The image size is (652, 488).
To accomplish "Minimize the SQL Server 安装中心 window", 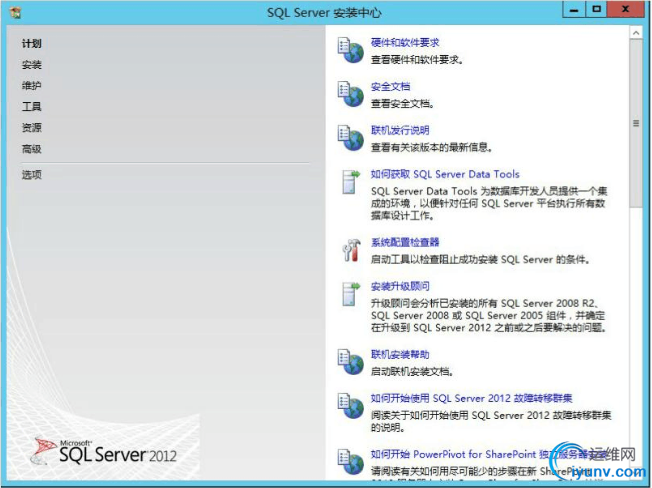I will point(574,9).
